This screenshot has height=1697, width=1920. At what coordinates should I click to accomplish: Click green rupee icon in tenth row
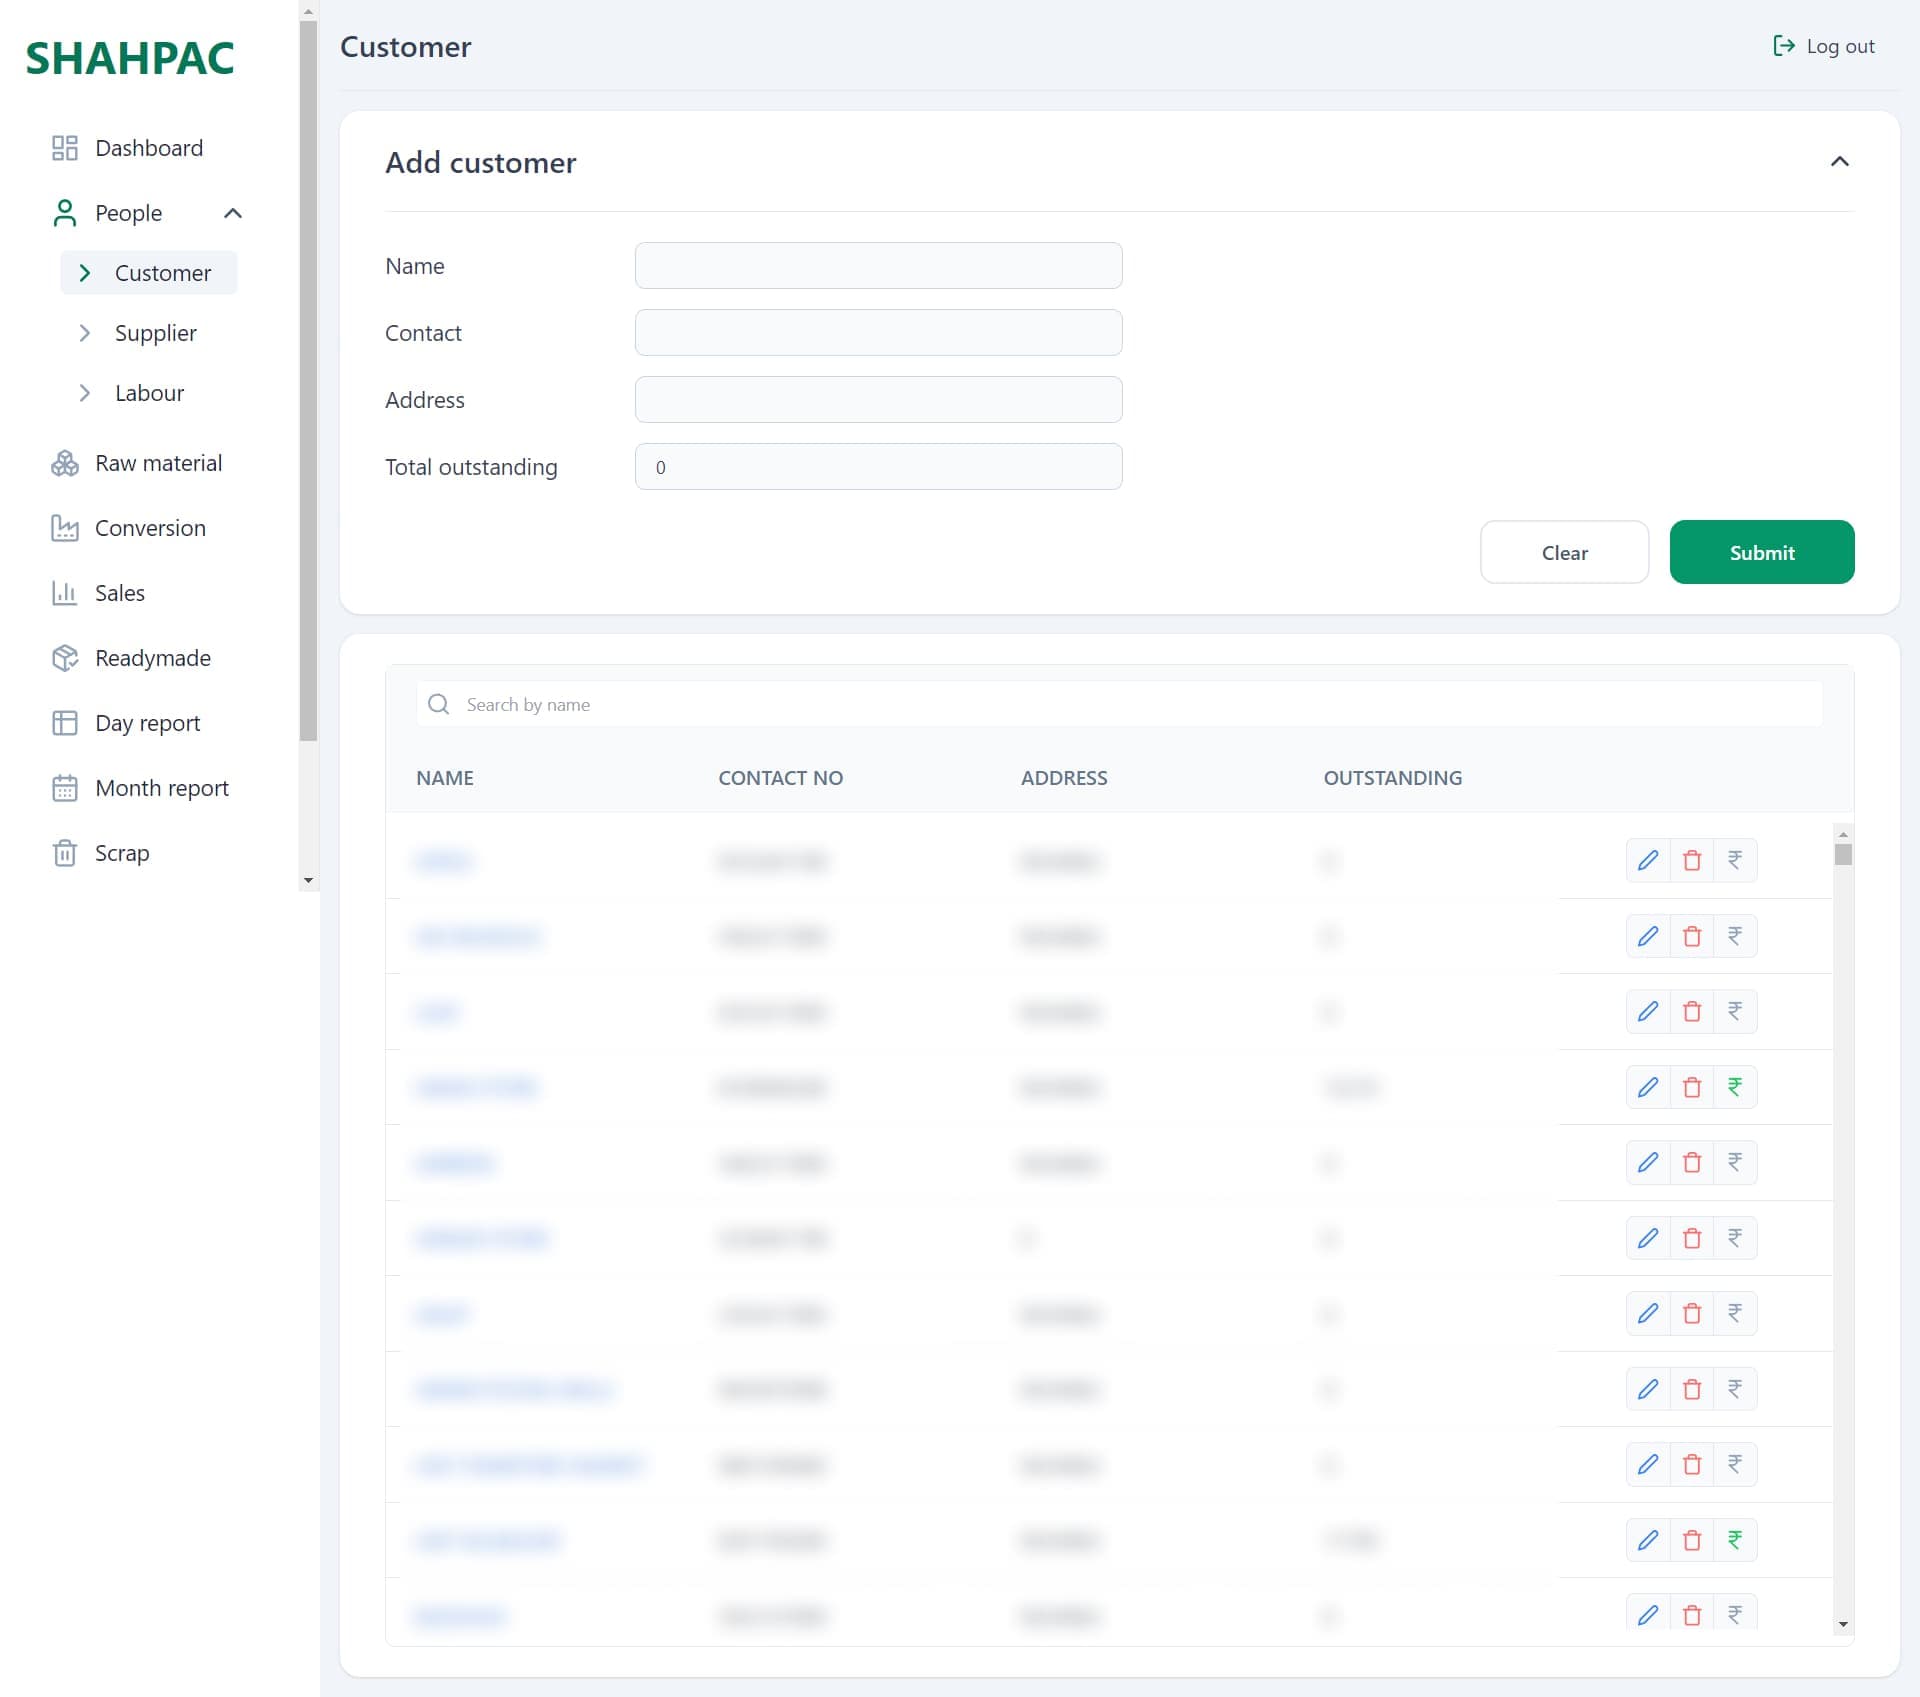click(1735, 1540)
